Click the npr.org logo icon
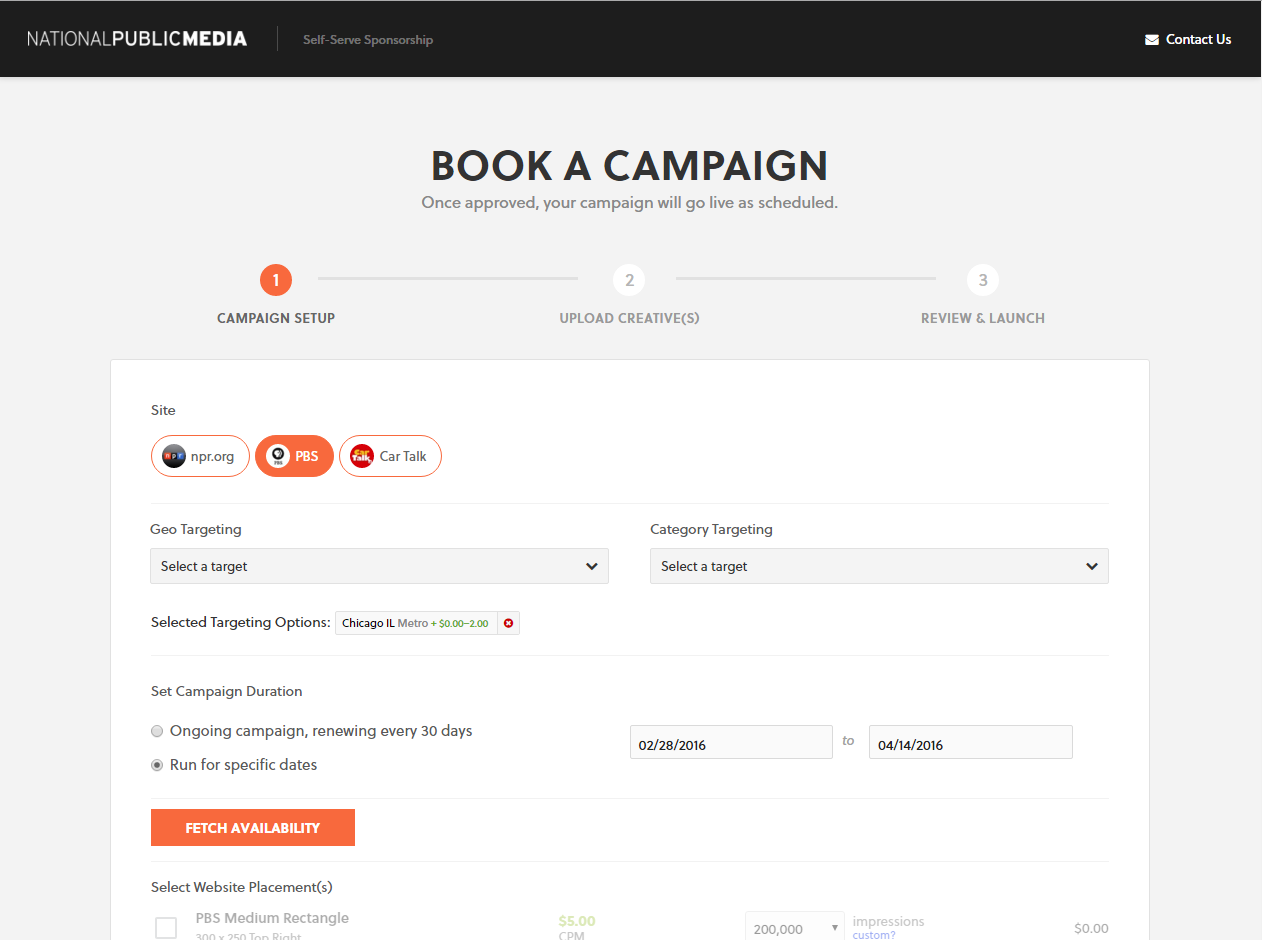 point(174,456)
